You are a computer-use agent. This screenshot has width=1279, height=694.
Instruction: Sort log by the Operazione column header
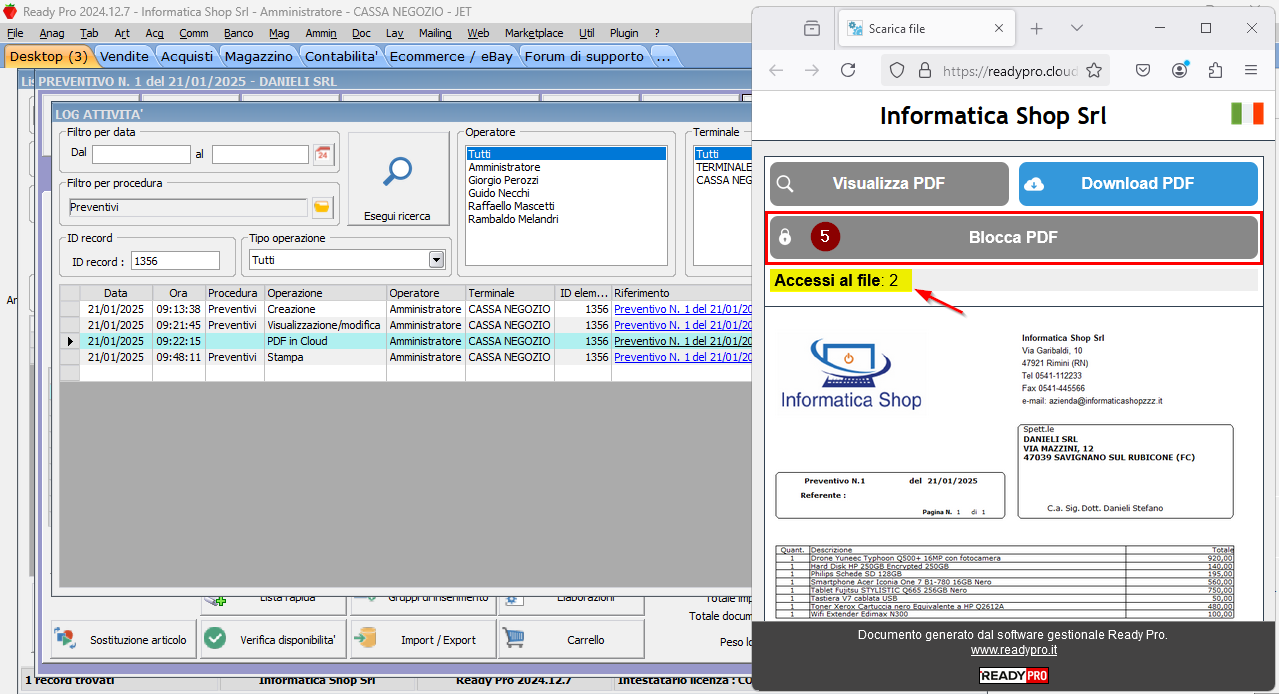click(x=325, y=293)
